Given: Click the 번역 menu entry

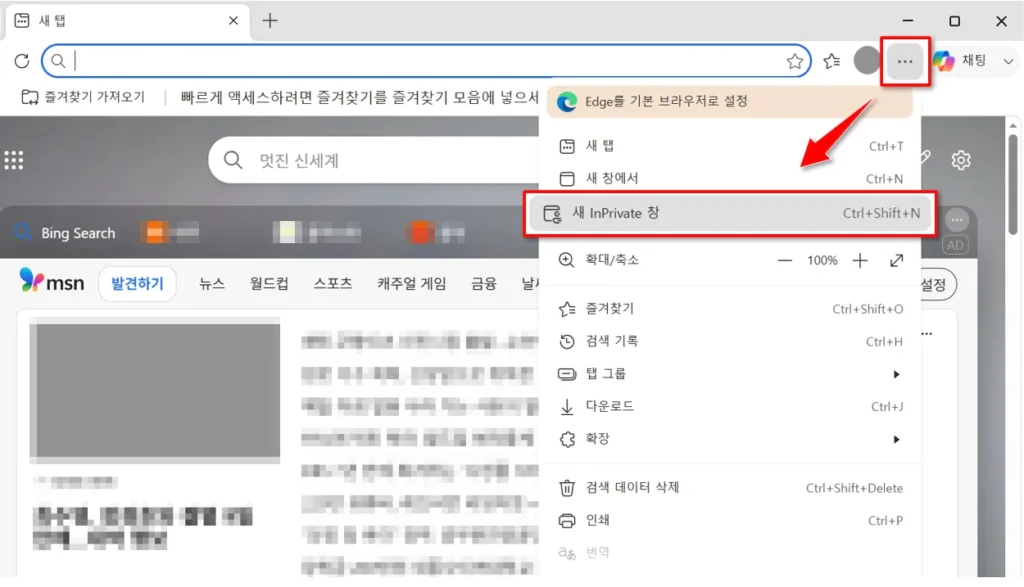Looking at the screenshot, I should click(731, 553).
